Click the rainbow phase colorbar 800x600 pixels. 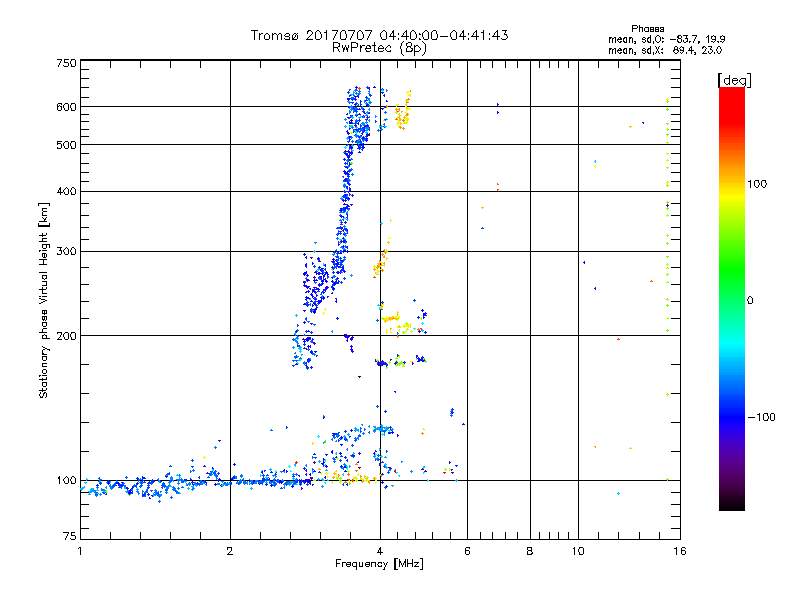[732, 298]
